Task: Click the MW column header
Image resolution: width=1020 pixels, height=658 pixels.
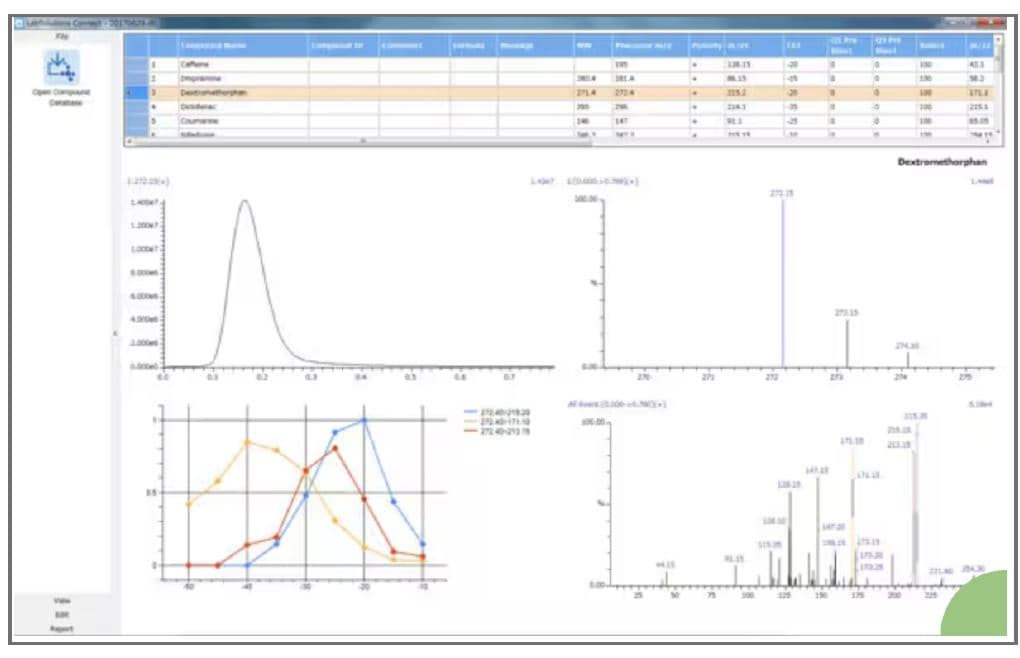Action: pyautogui.click(x=593, y=46)
